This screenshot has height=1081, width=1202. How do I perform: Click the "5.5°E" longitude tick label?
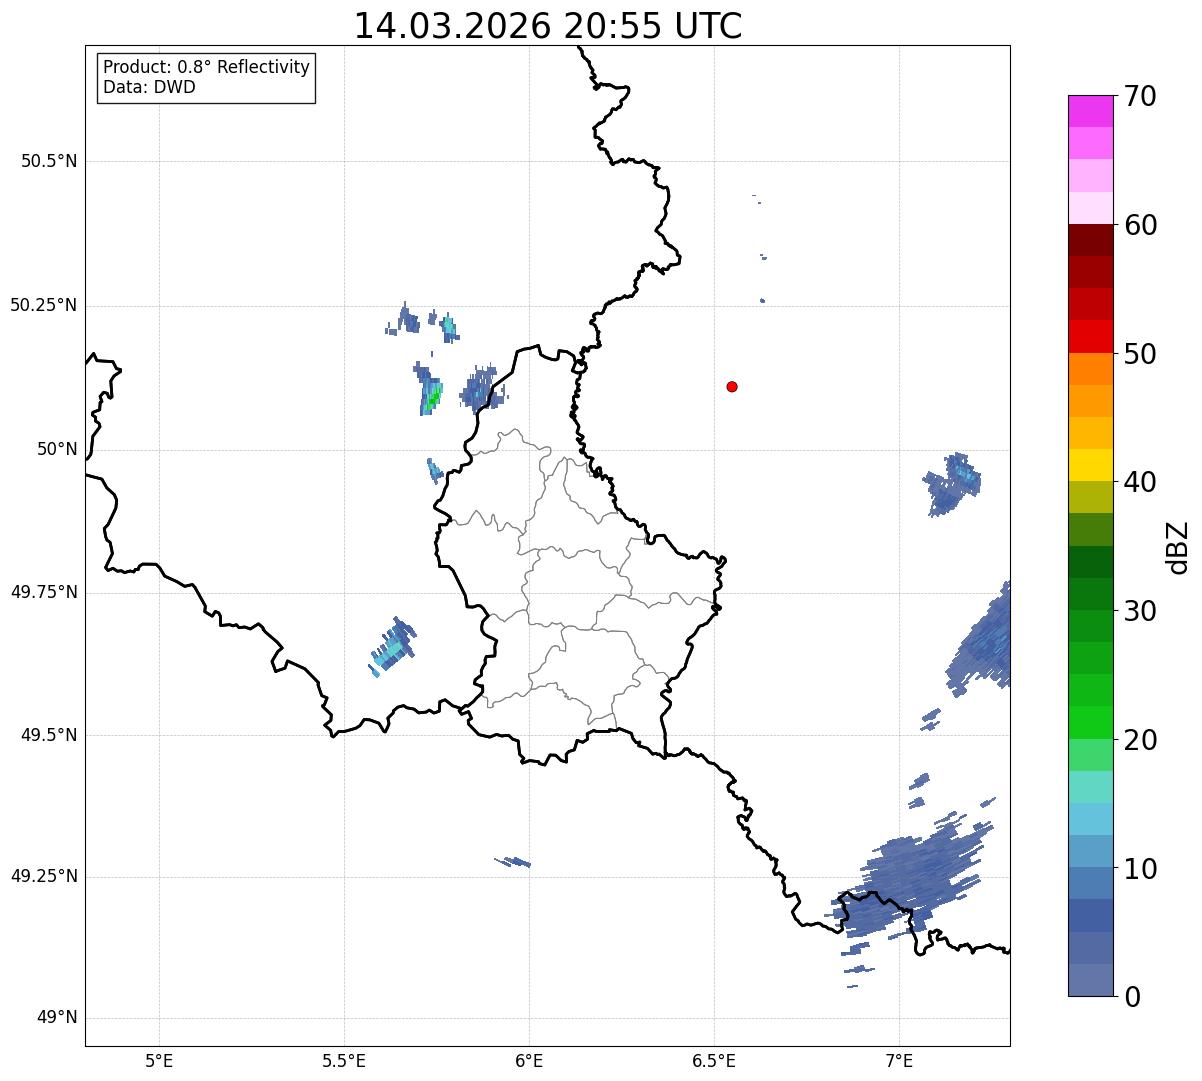(x=344, y=1060)
